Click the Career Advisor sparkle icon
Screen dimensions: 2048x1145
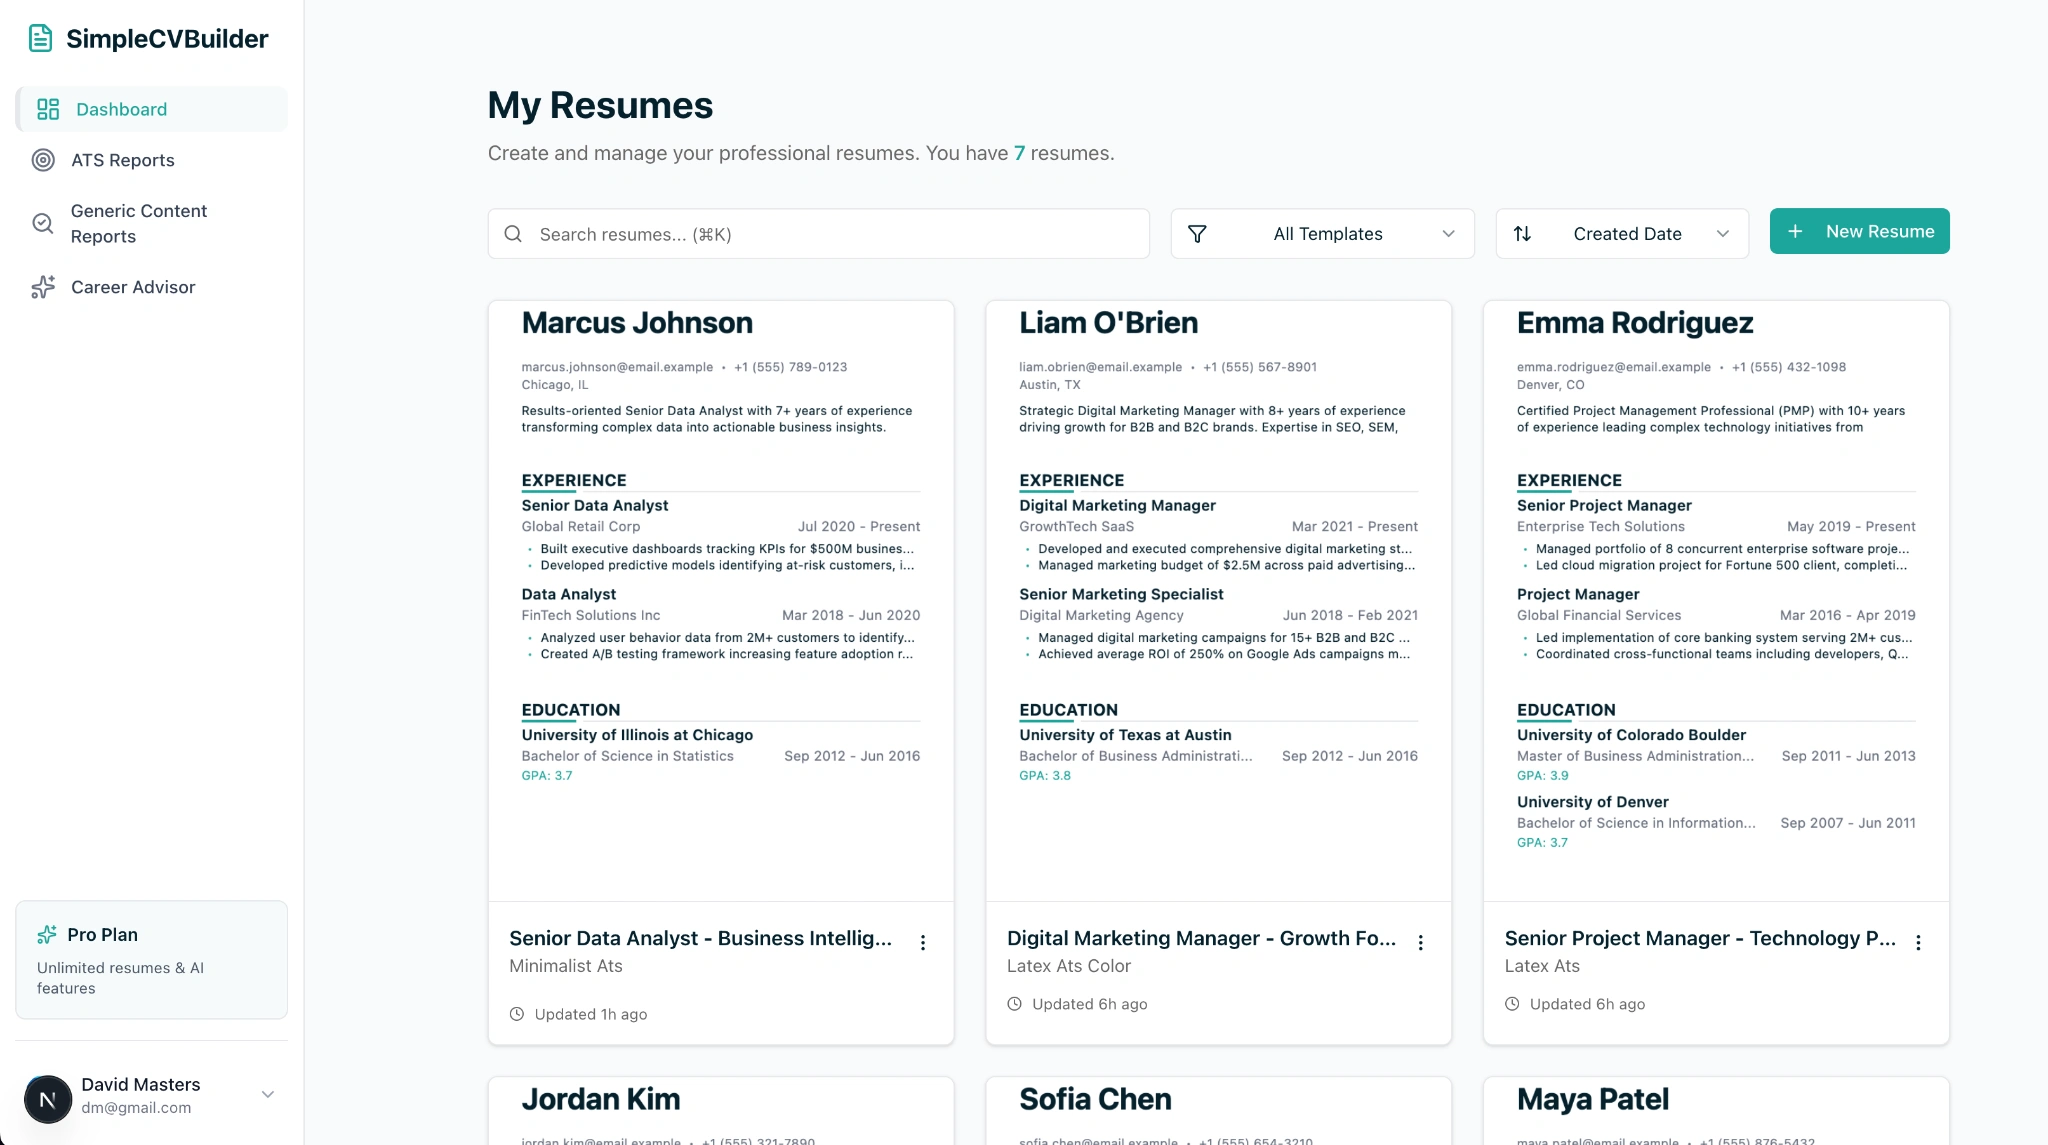(x=43, y=287)
